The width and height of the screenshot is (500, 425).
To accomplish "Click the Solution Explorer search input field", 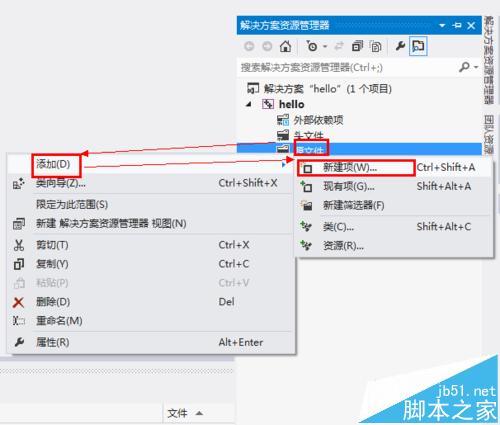I will (x=347, y=68).
